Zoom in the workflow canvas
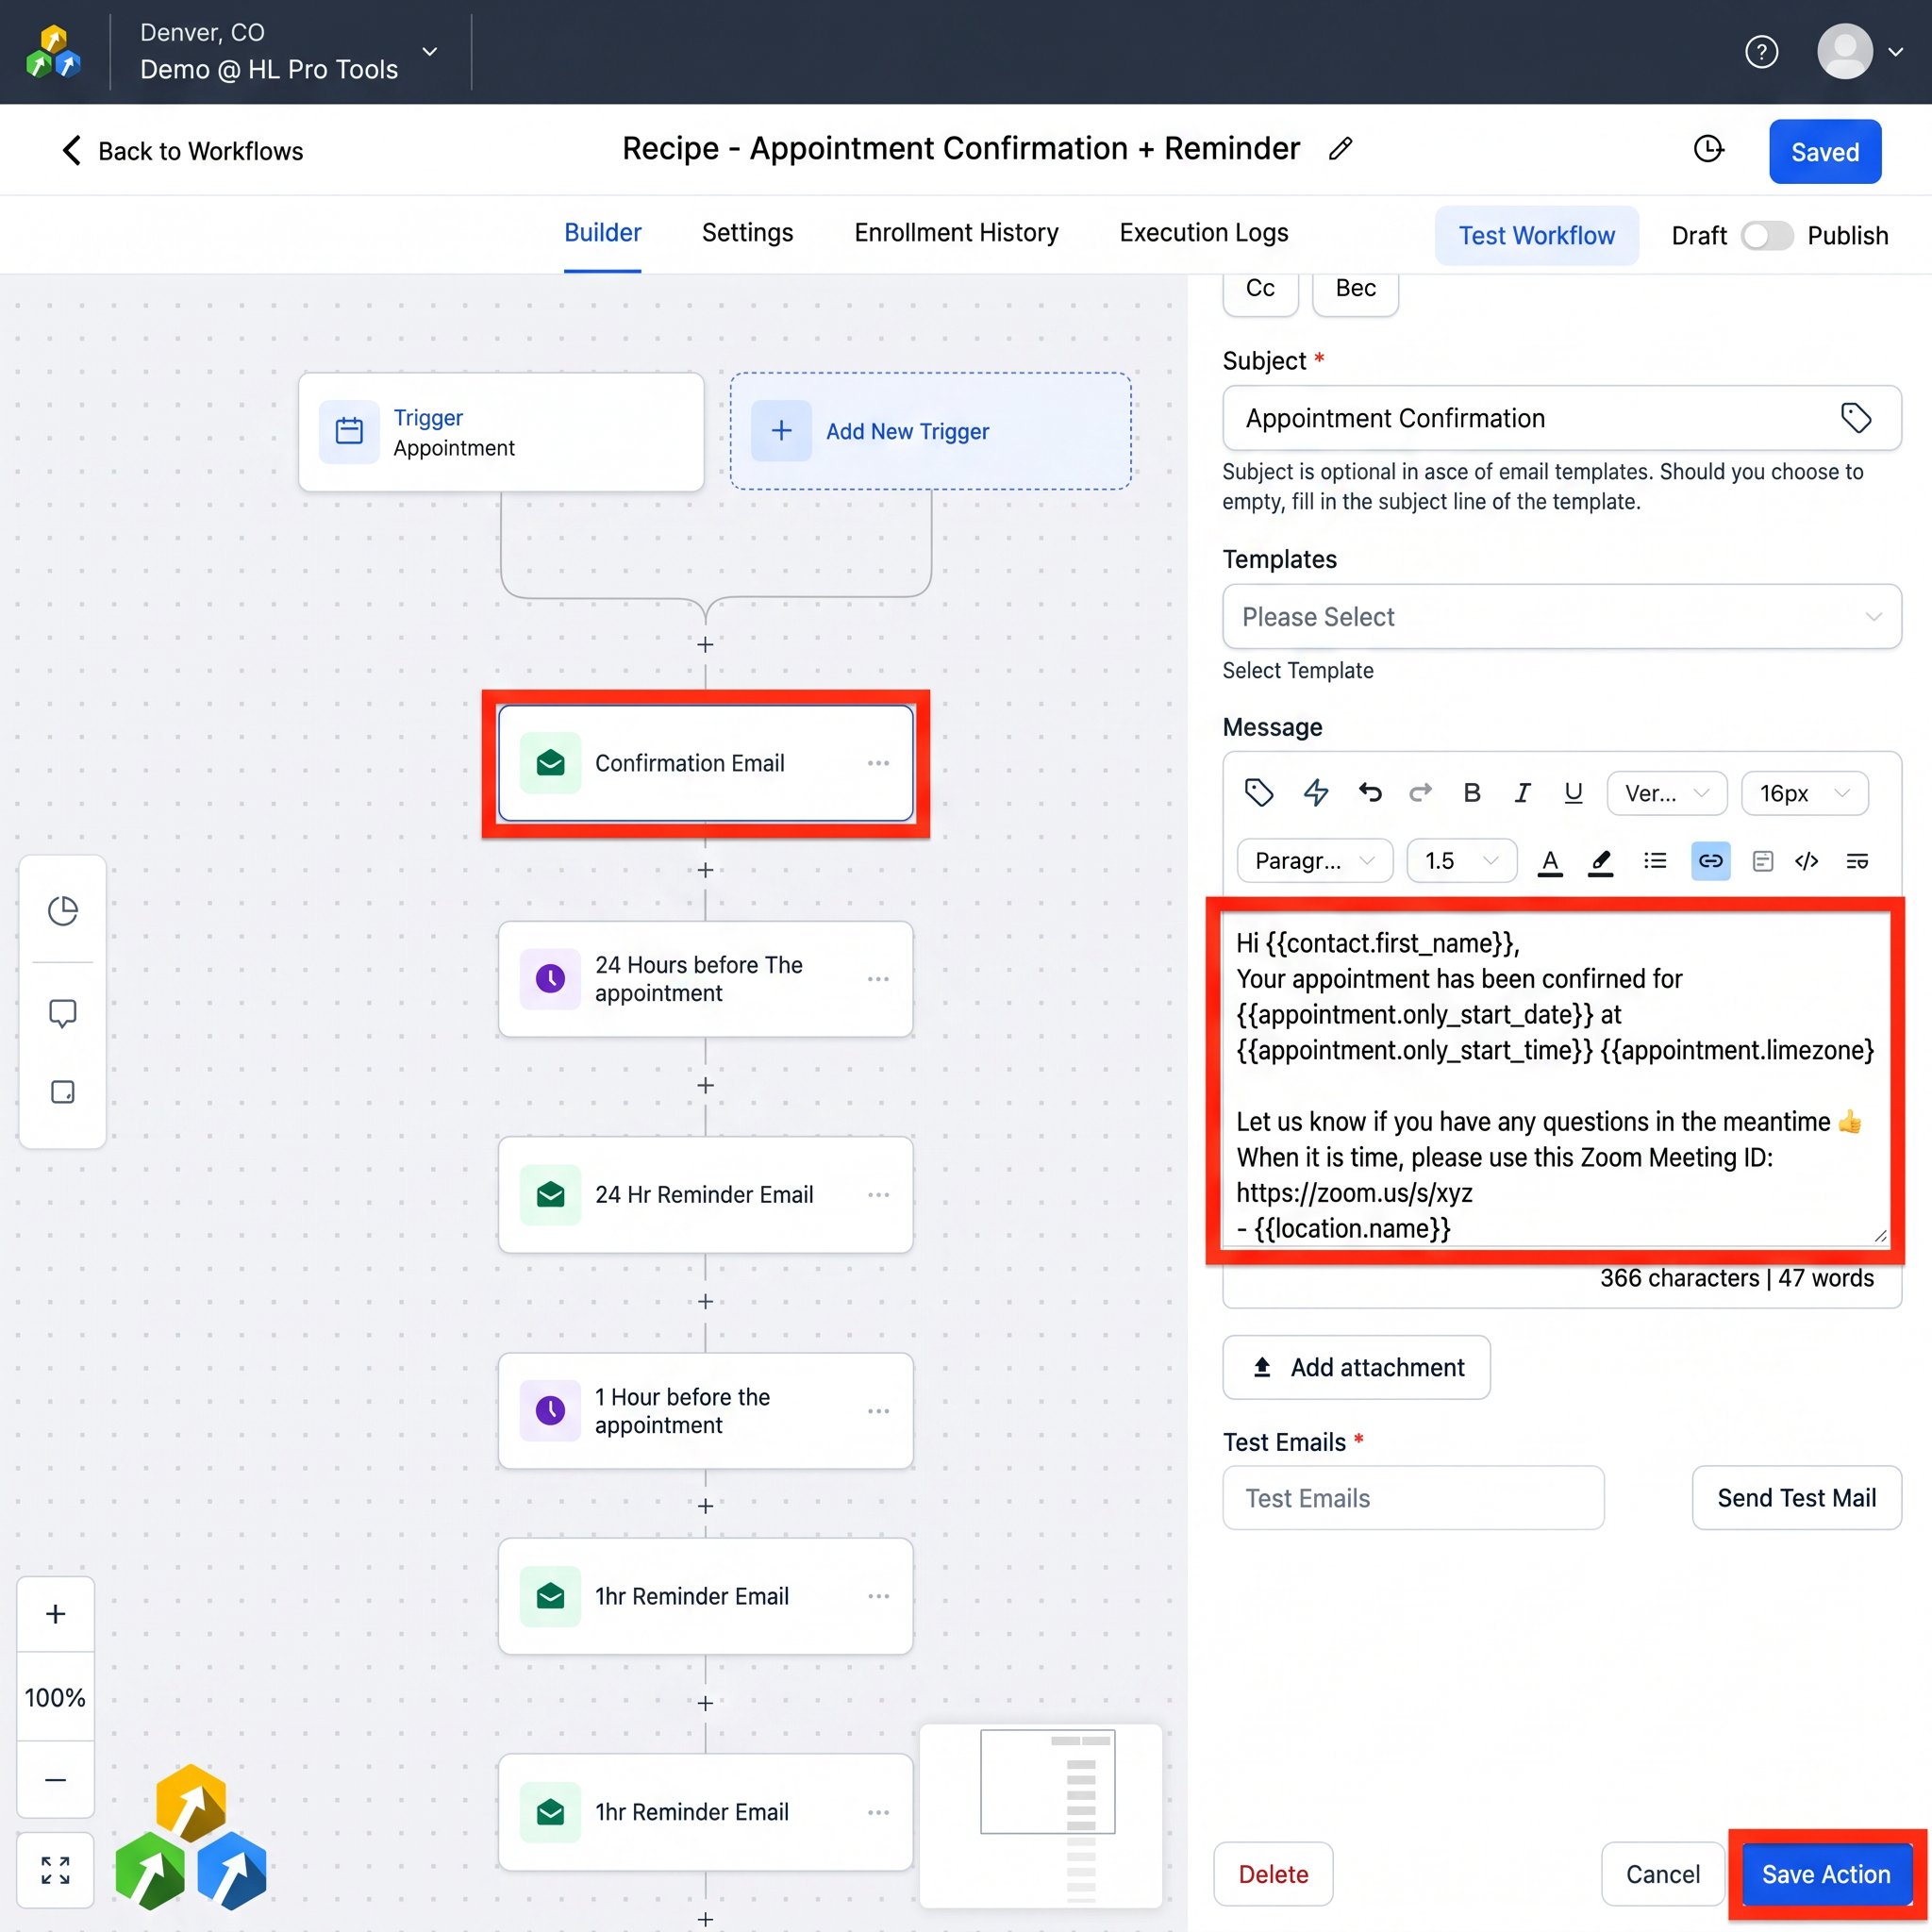 point(56,1614)
